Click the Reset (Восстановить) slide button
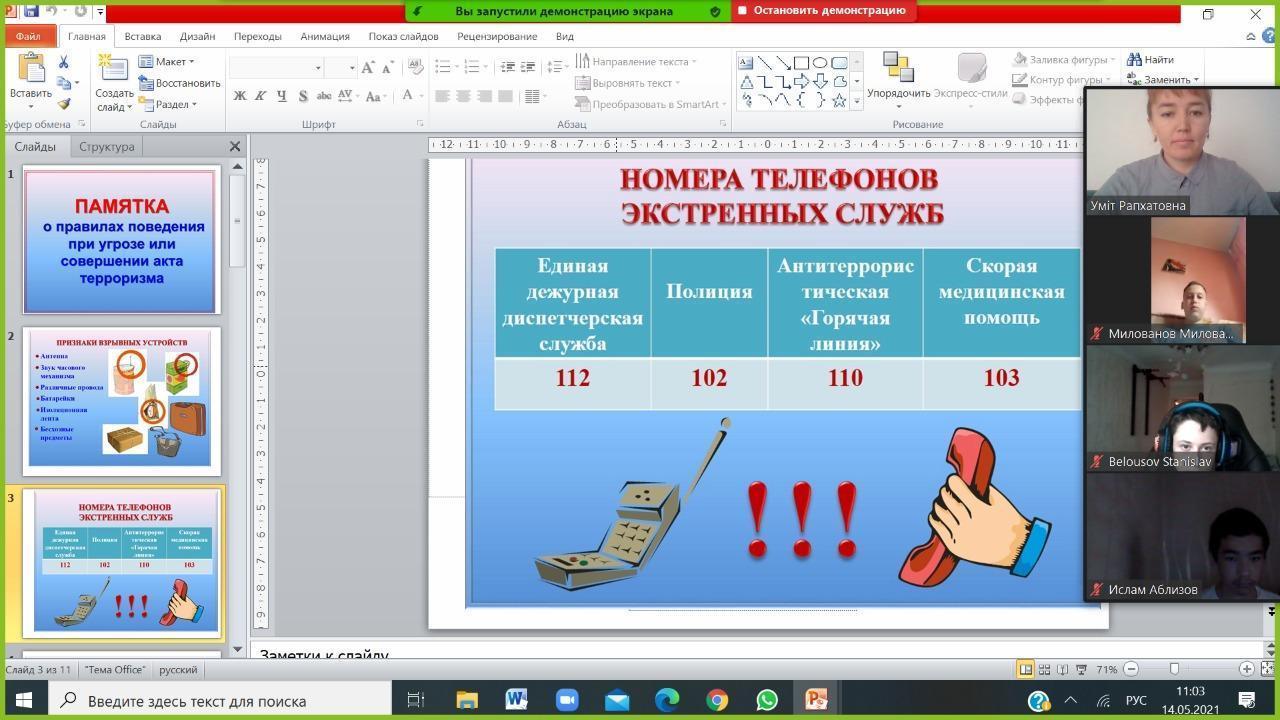The height and width of the screenshot is (720, 1280). [180, 83]
